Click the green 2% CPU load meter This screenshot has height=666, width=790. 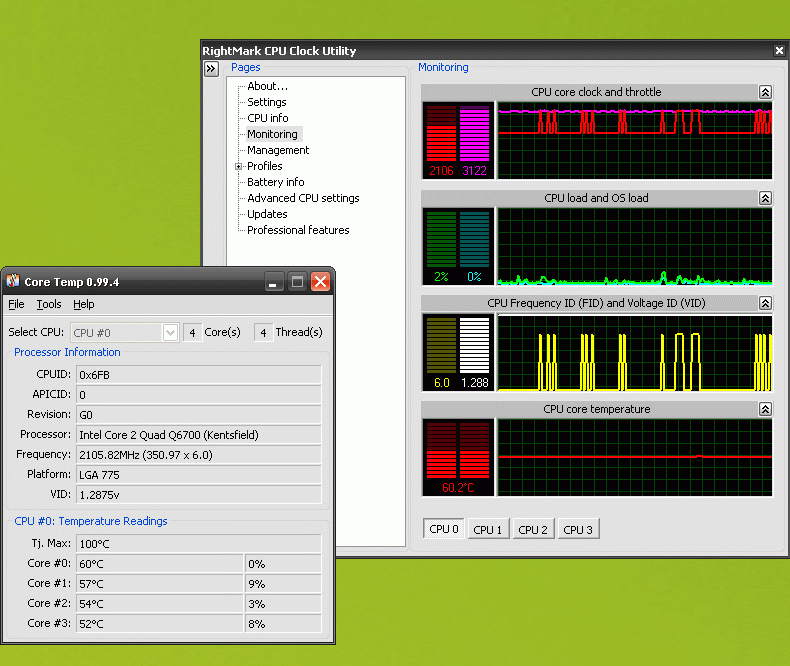(x=441, y=240)
